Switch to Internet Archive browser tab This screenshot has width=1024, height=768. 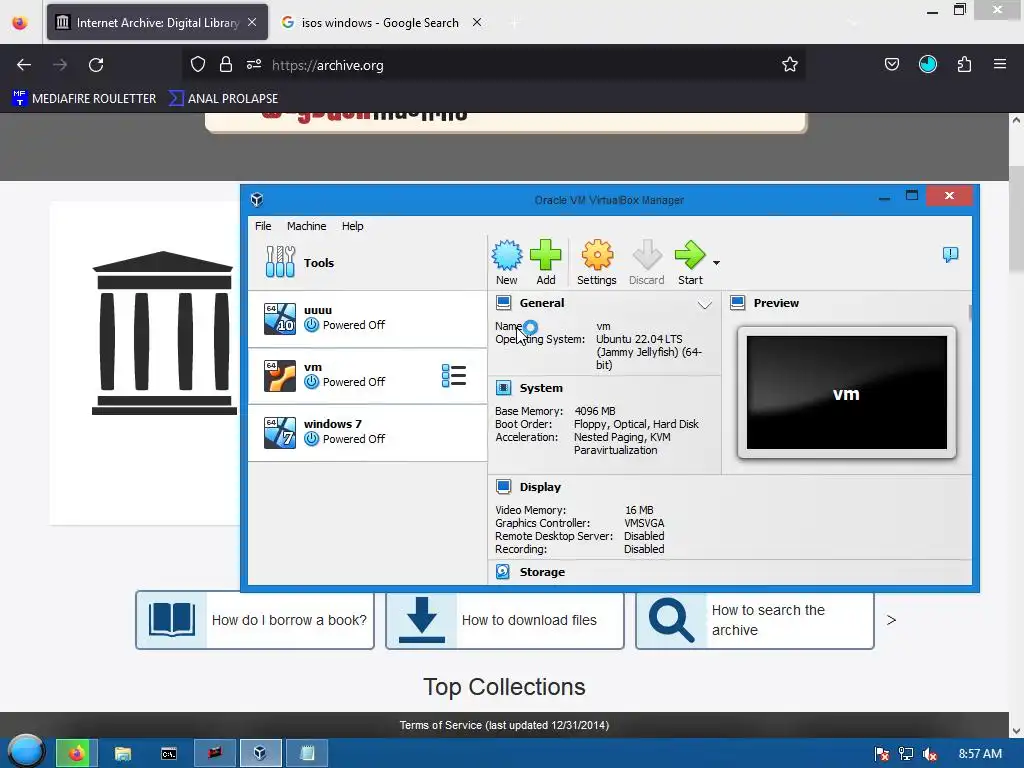coord(157,22)
